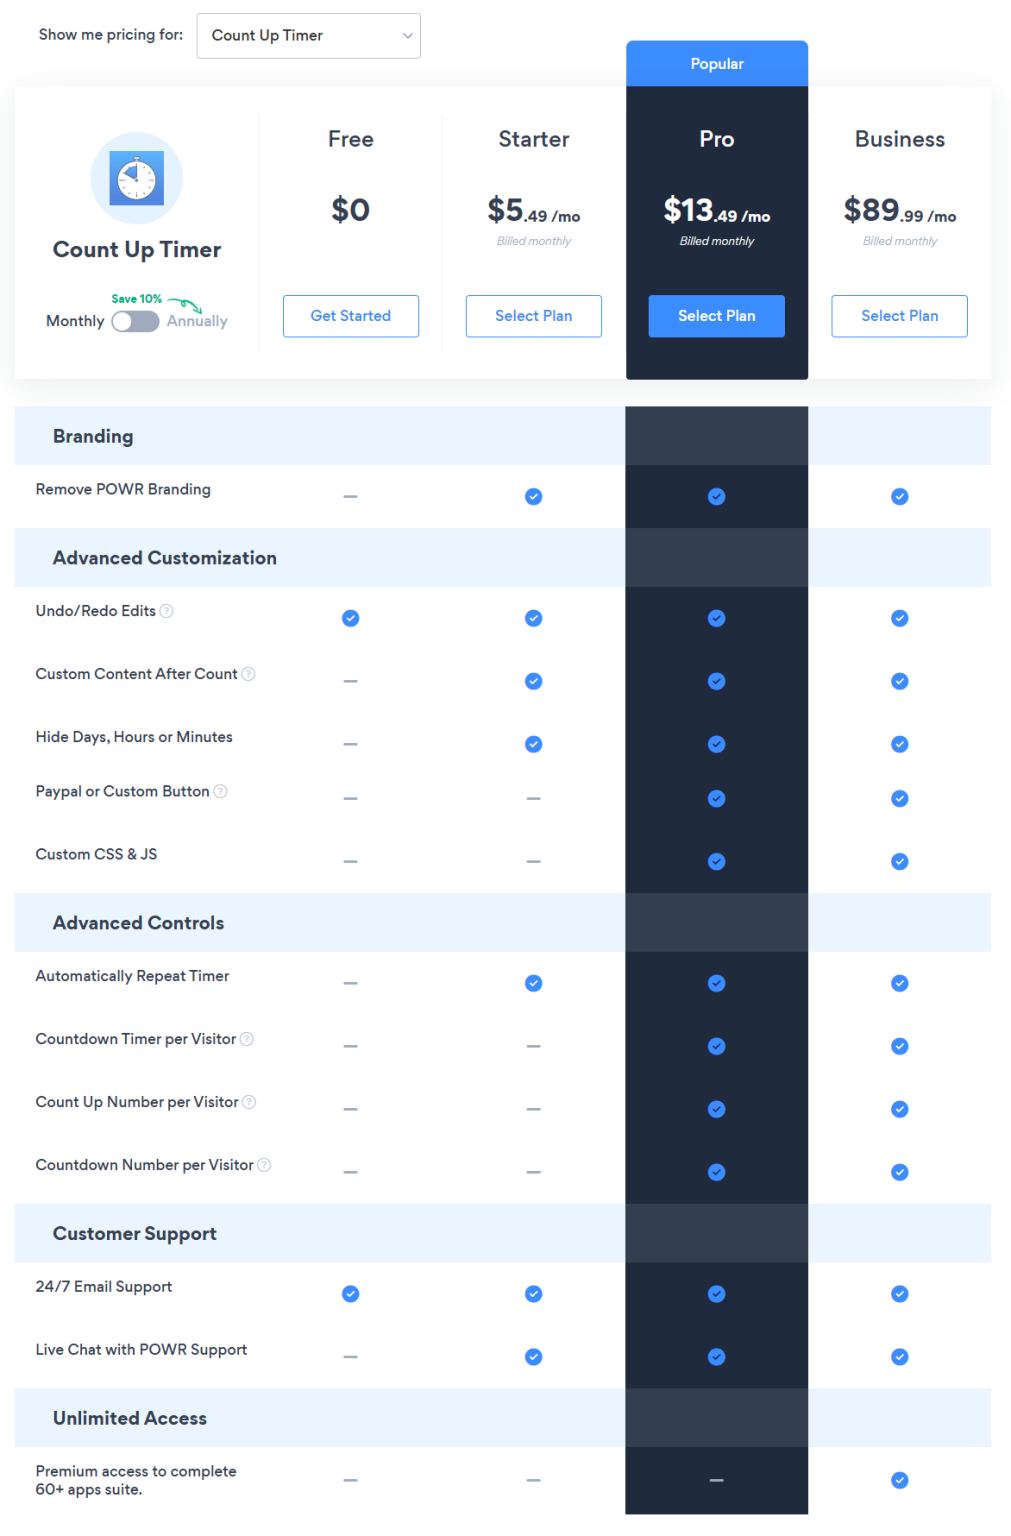This screenshot has height=1536, width=1011.
Task: Open the pricing product dropdown
Action: (x=308, y=35)
